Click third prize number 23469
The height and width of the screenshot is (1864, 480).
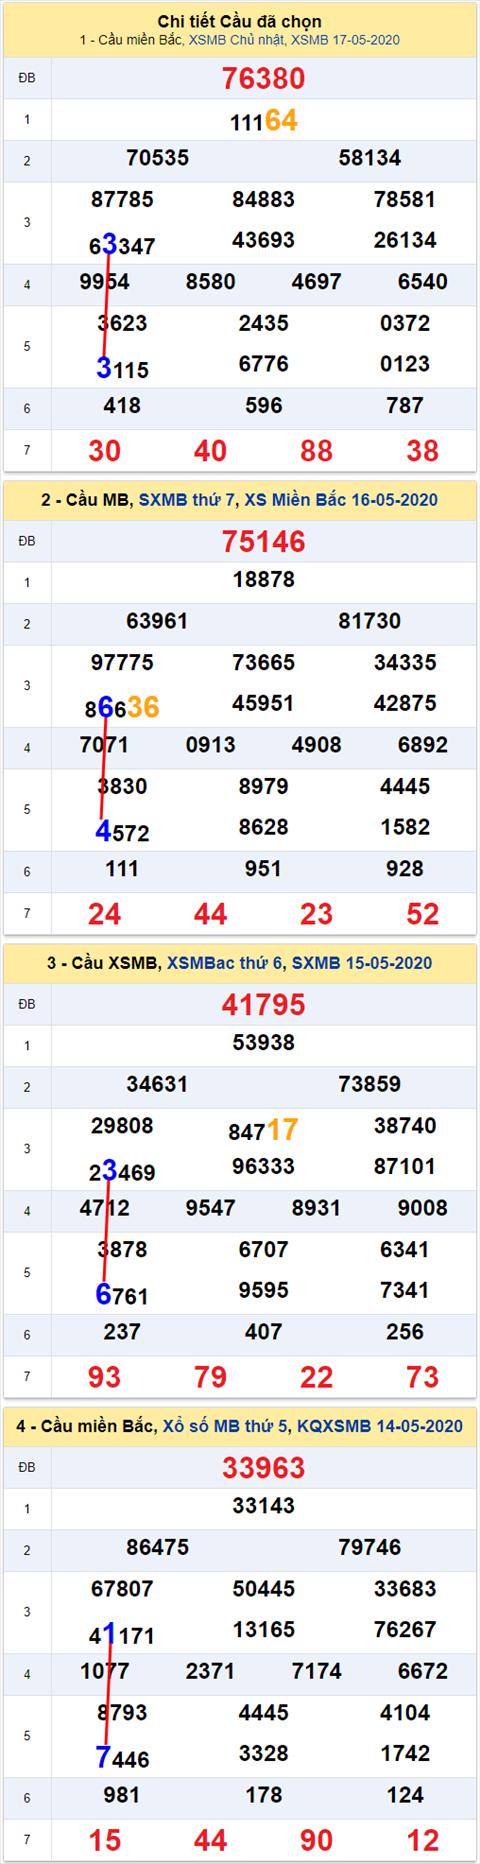122,1170
